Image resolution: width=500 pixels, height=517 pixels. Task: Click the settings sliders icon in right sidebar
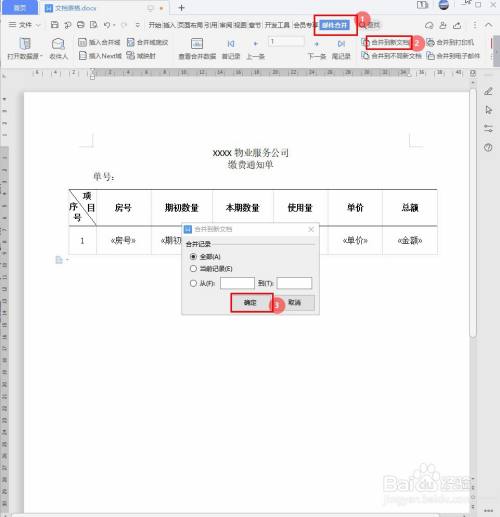click(x=488, y=128)
